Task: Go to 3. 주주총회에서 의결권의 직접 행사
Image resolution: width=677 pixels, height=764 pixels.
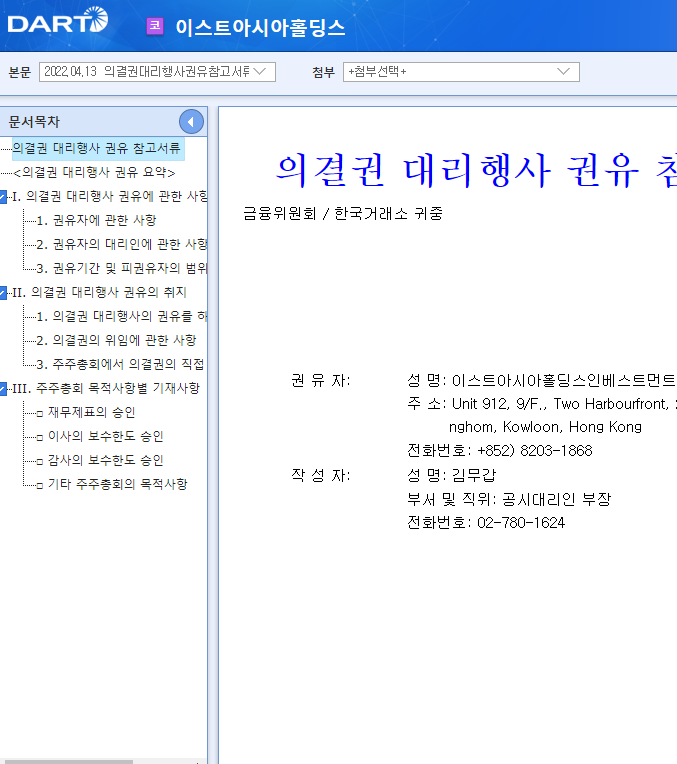Action: coord(120,364)
